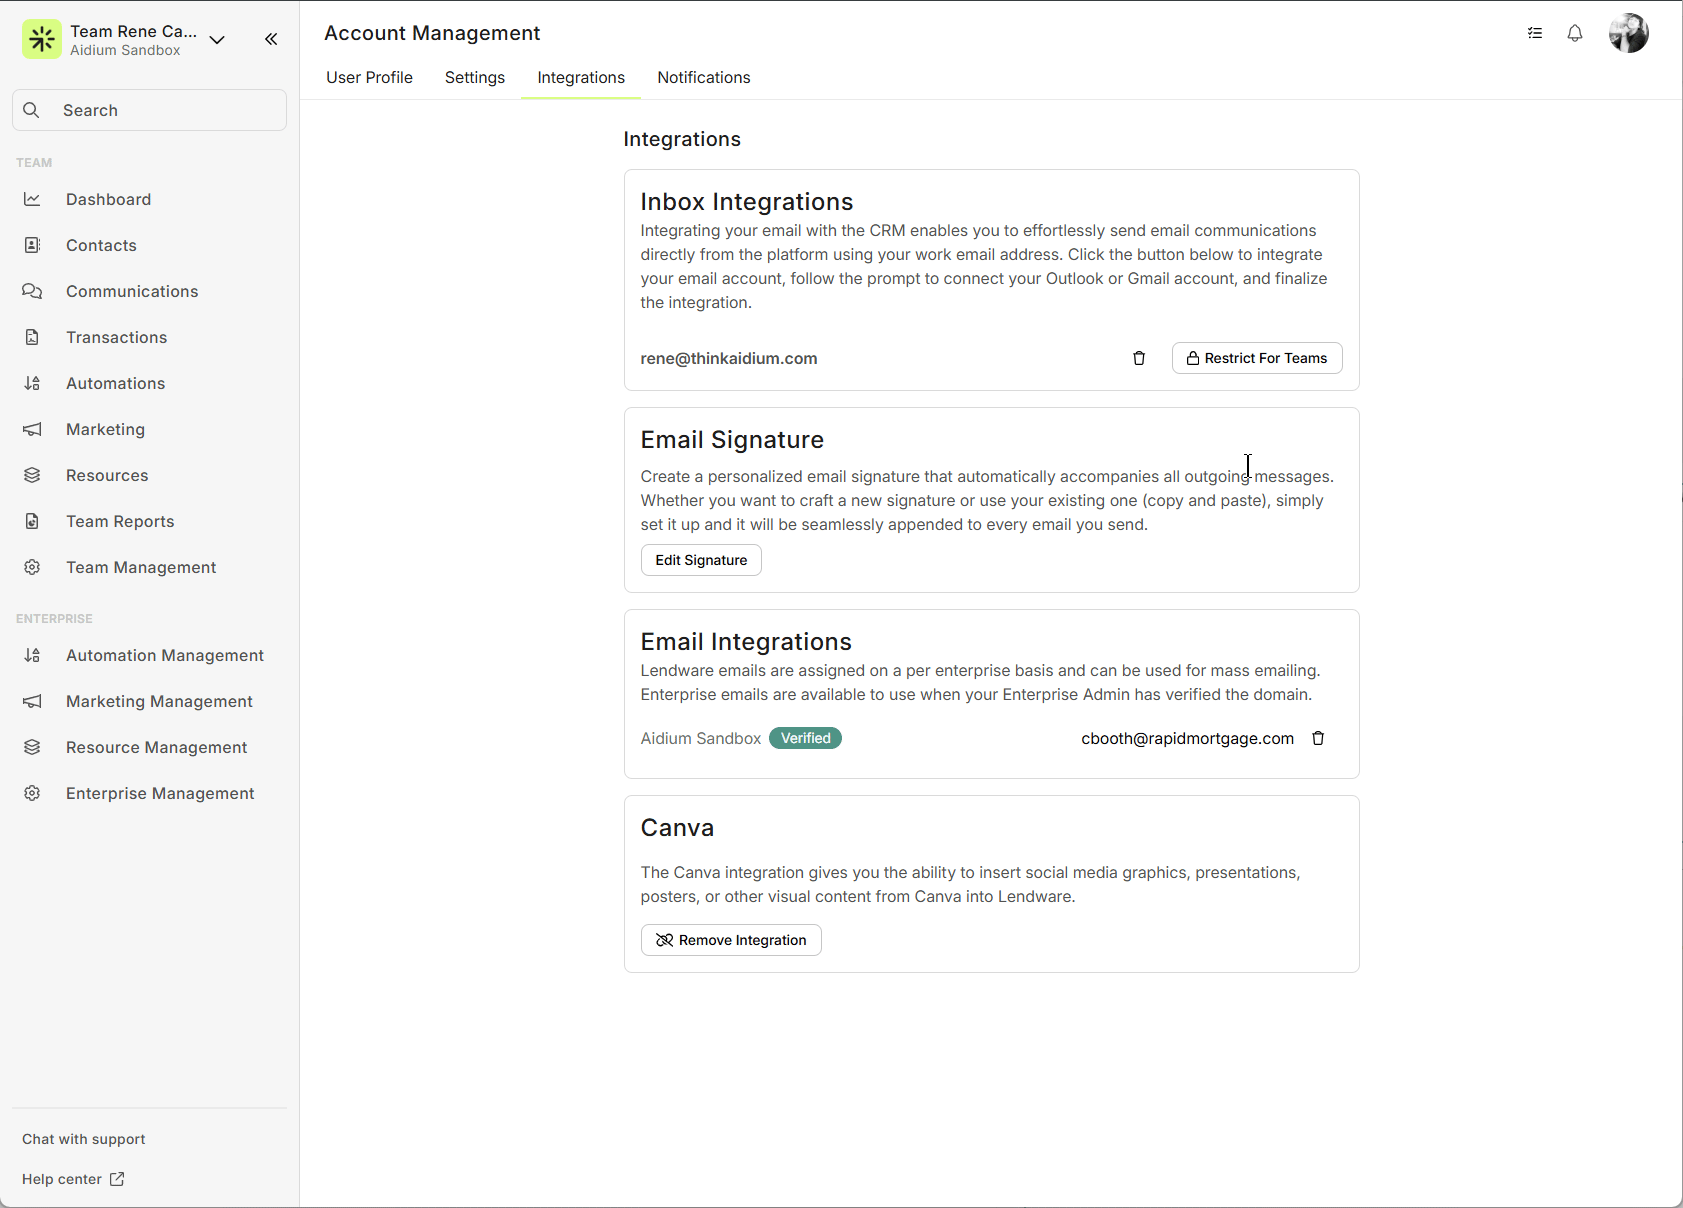Open the Notifications tab

[x=703, y=77]
